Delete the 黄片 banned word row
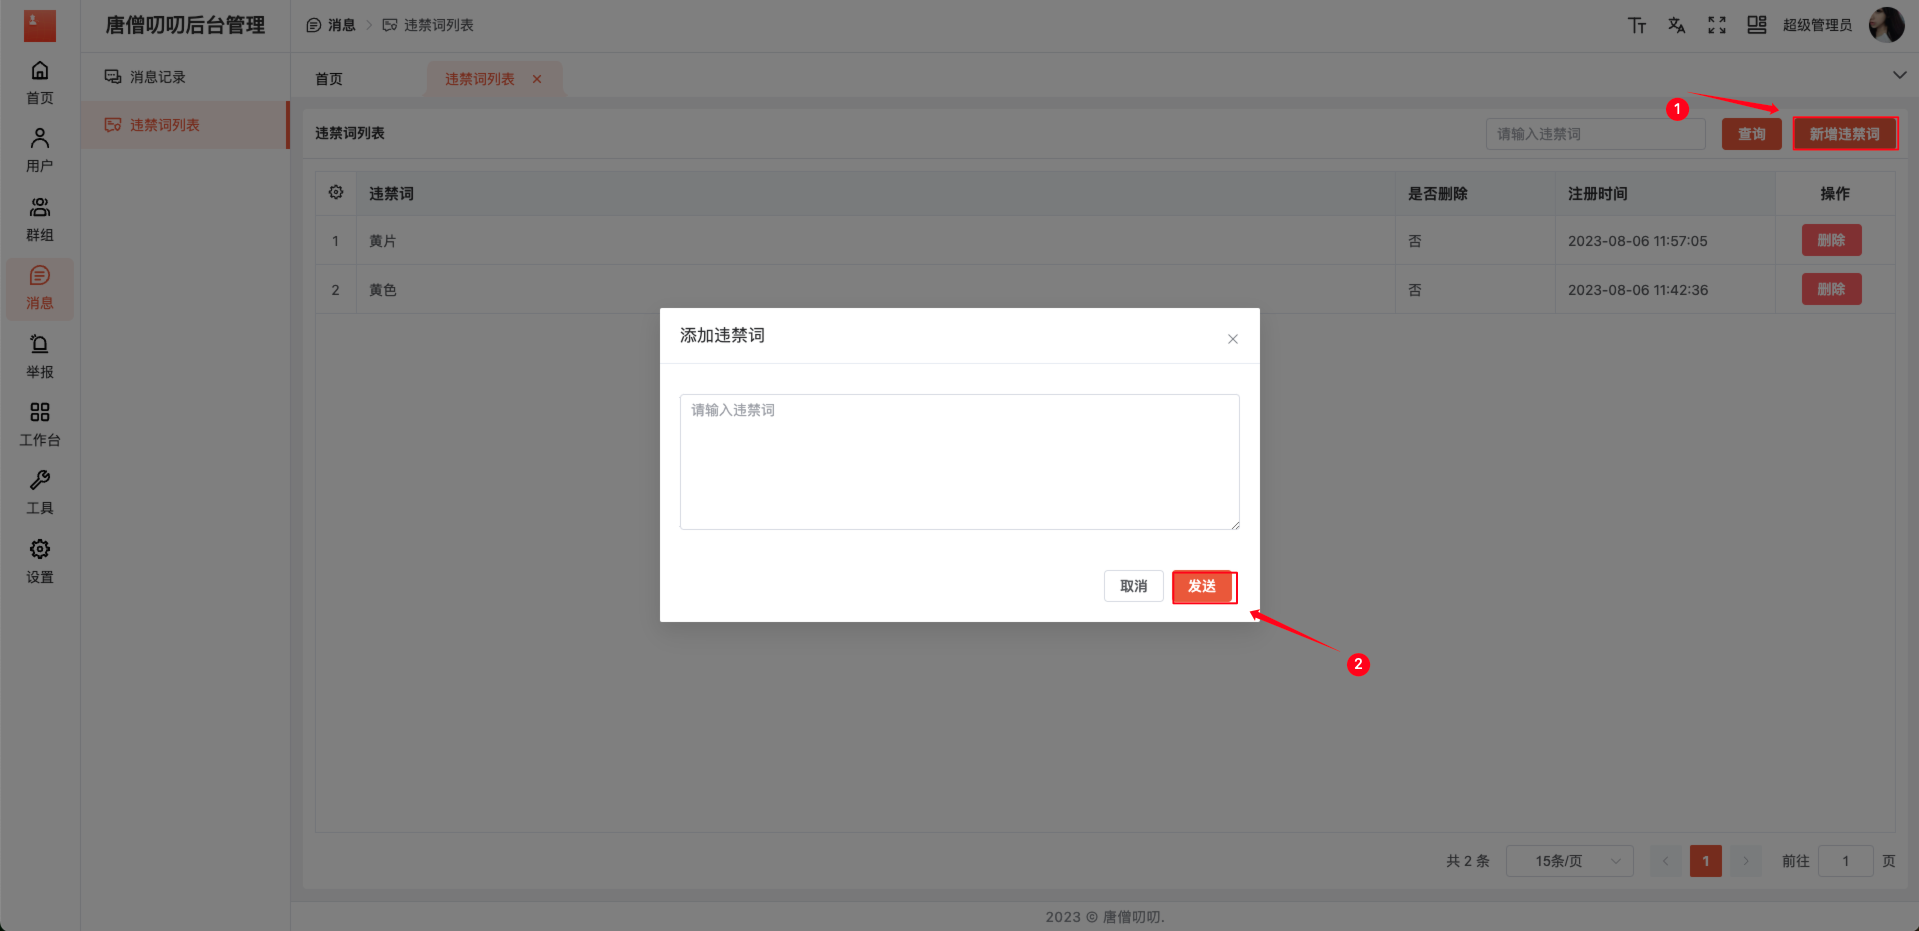 (x=1831, y=240)
